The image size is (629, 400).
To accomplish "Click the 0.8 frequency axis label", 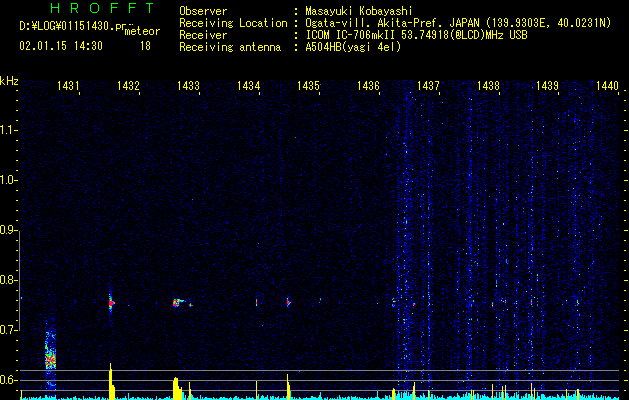I will (8, 280).
